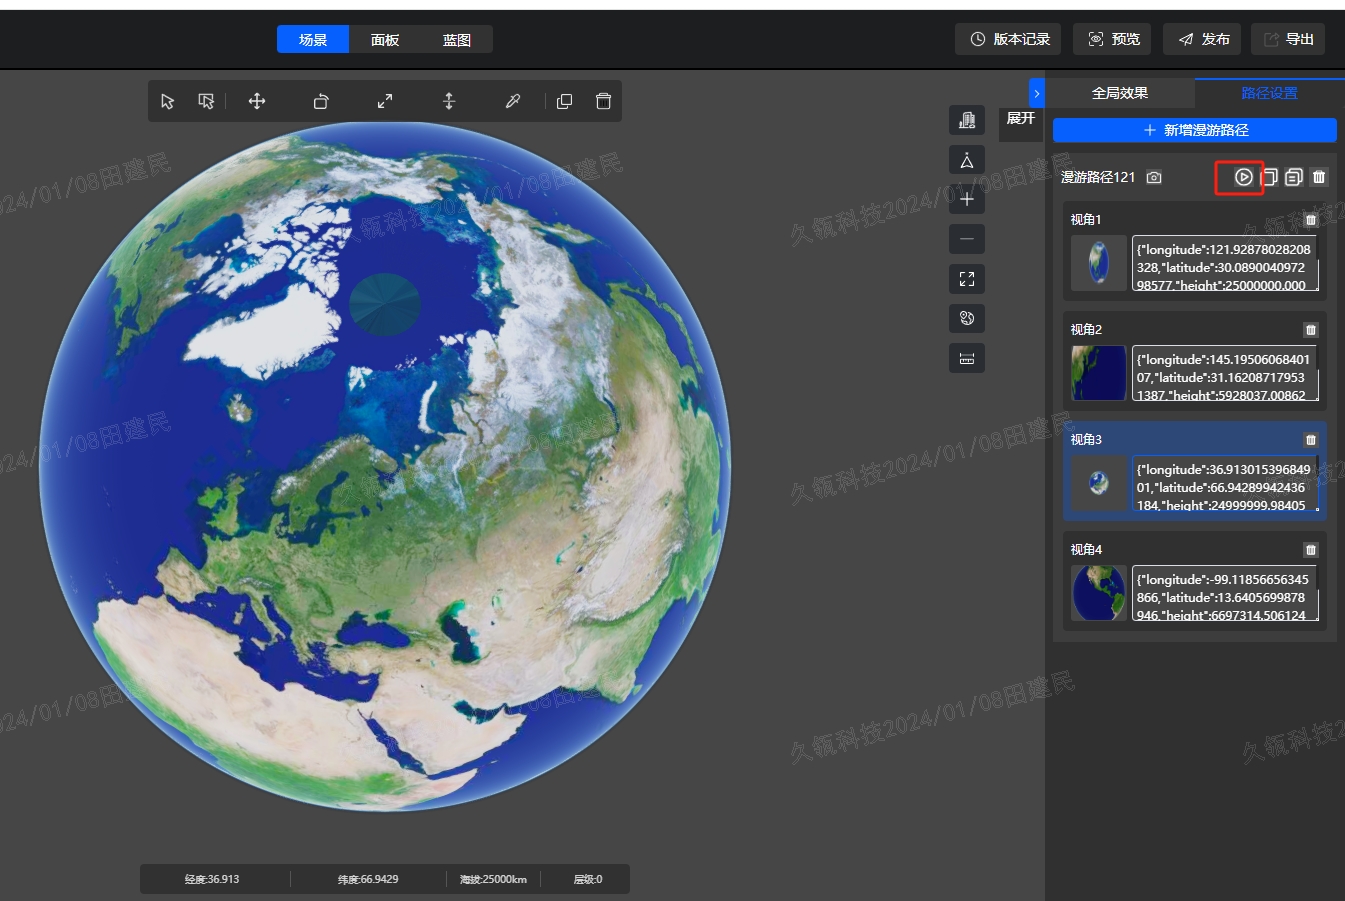Delete 视角3 with its trash icon

(1311, 440)
